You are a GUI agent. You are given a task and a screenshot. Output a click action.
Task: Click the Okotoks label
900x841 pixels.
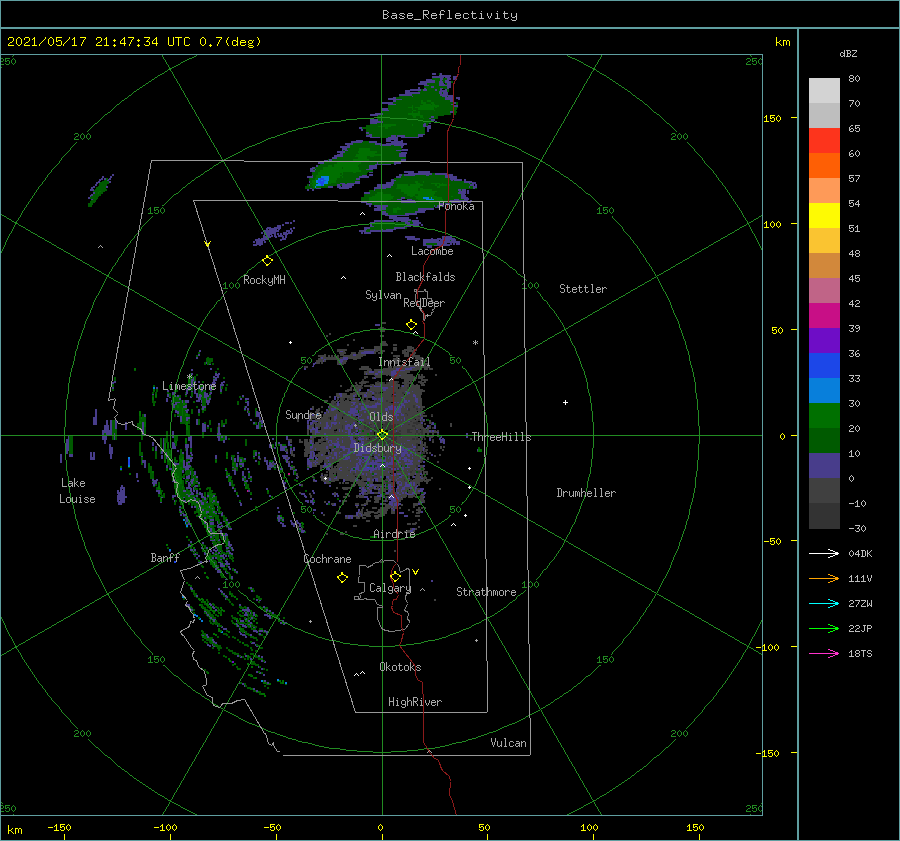coord(400,667)
